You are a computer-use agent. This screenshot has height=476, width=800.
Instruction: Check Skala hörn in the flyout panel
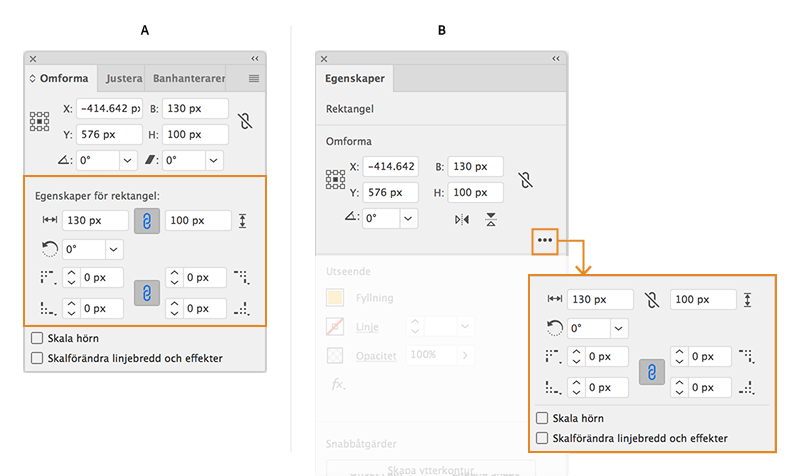click(x=543, y=419)
